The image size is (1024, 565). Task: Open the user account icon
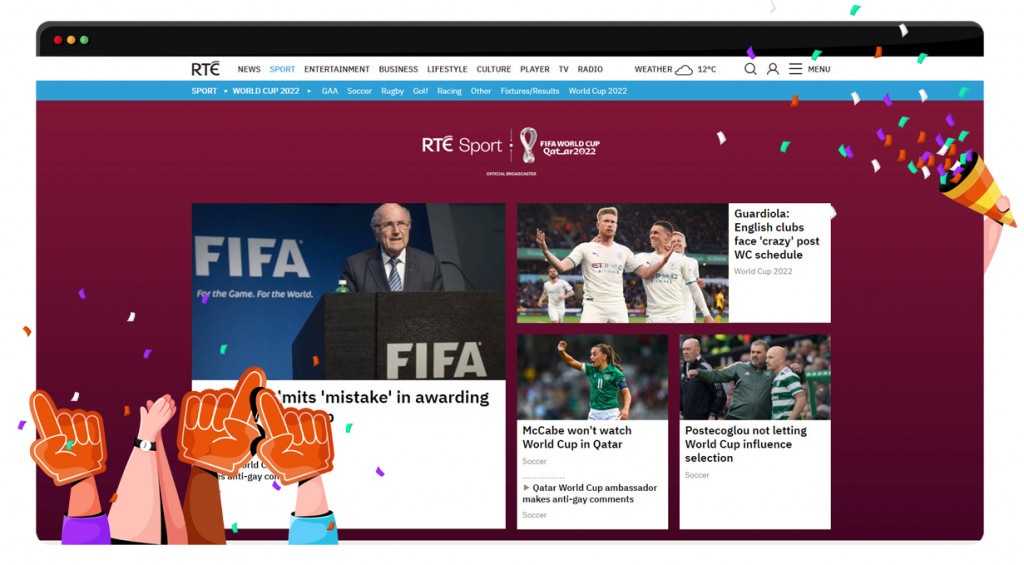[773, 69]
